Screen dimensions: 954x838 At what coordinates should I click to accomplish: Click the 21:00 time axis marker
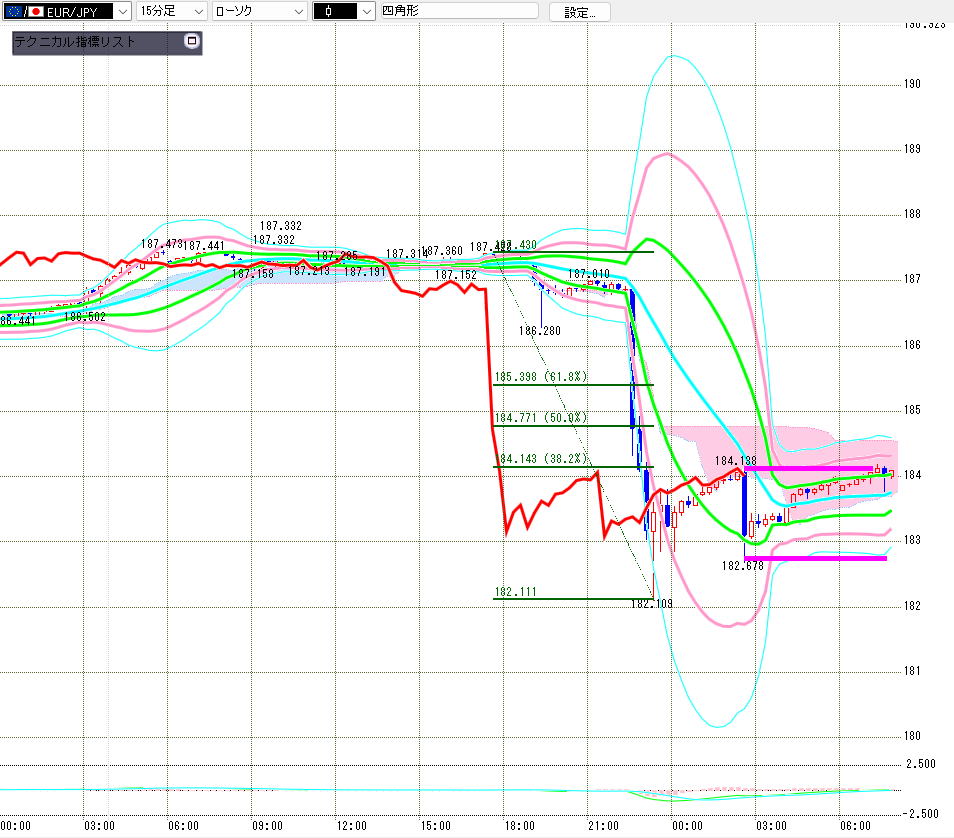click(x=603, y=826)
